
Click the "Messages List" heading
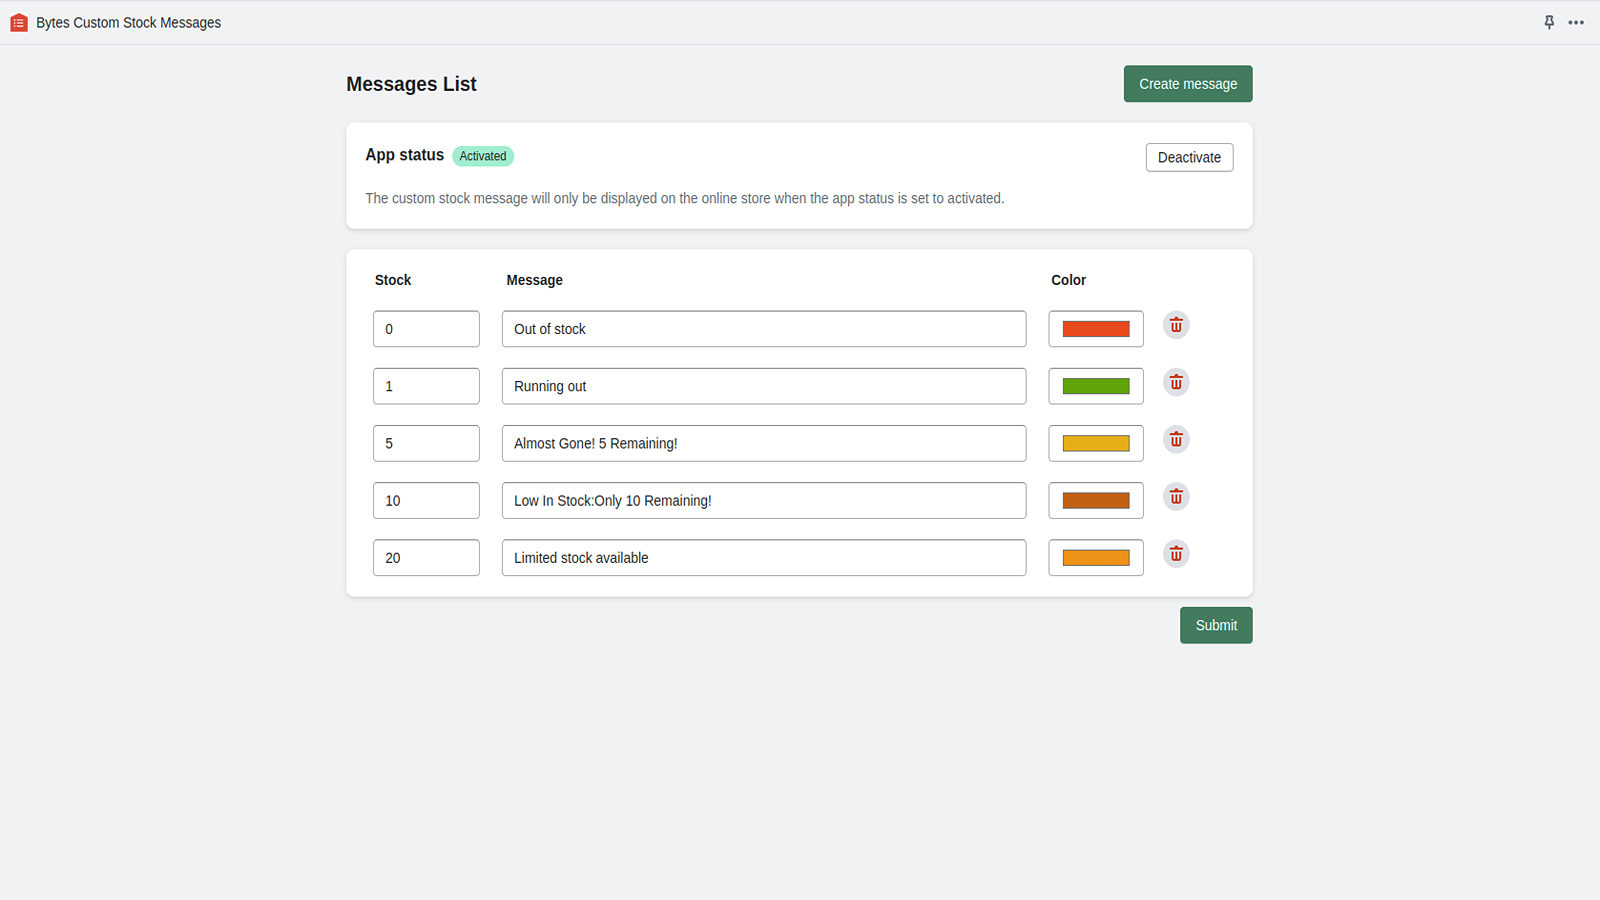411,84
